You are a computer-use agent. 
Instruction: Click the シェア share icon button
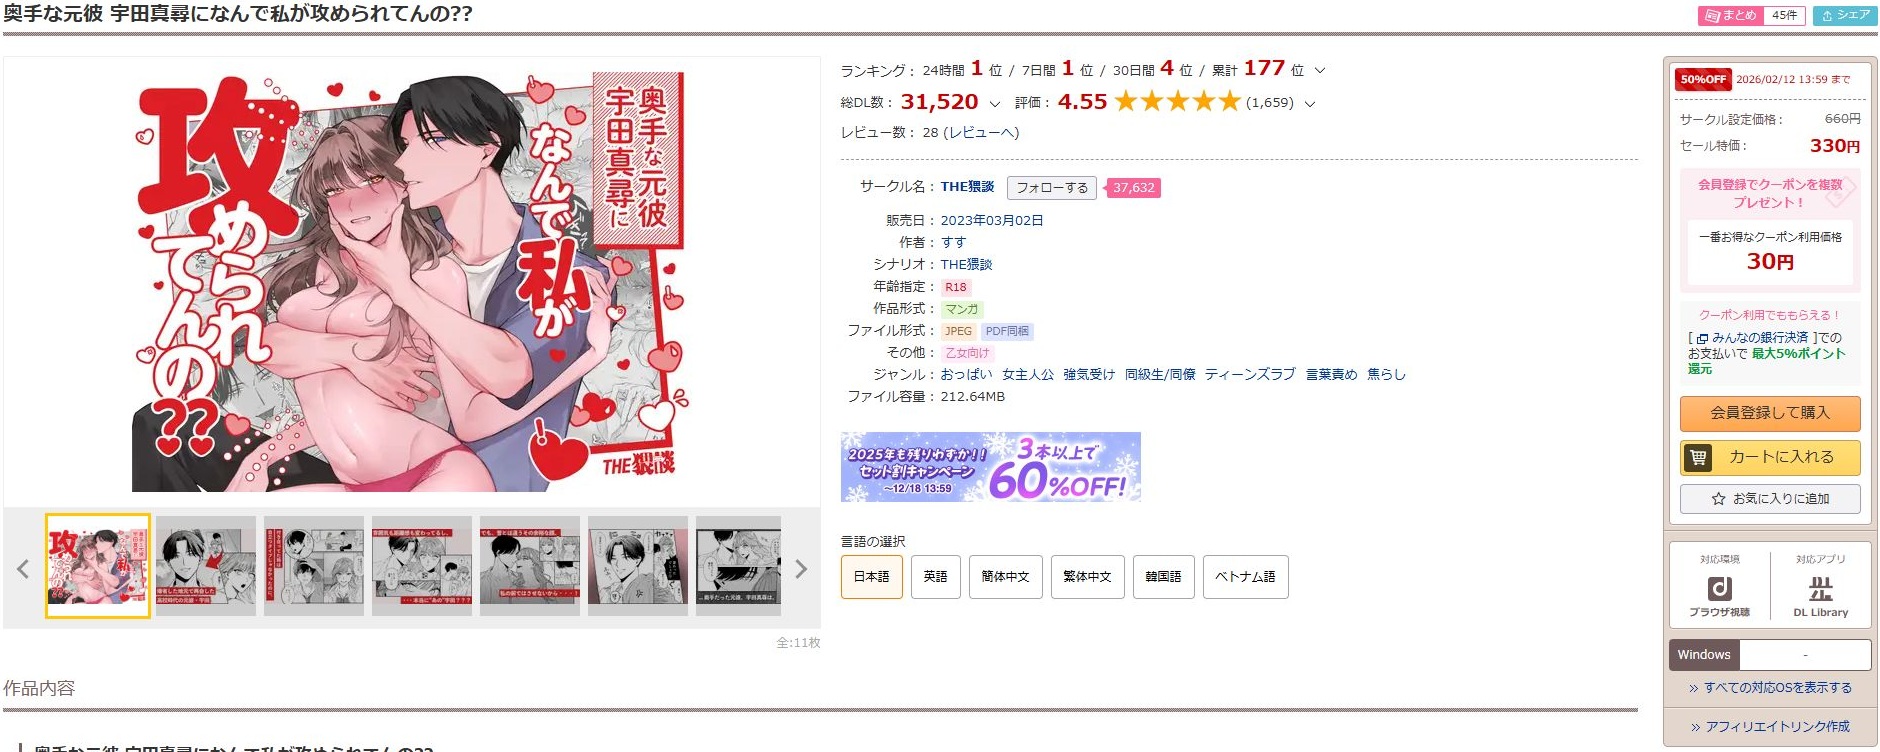[1845, 16]
